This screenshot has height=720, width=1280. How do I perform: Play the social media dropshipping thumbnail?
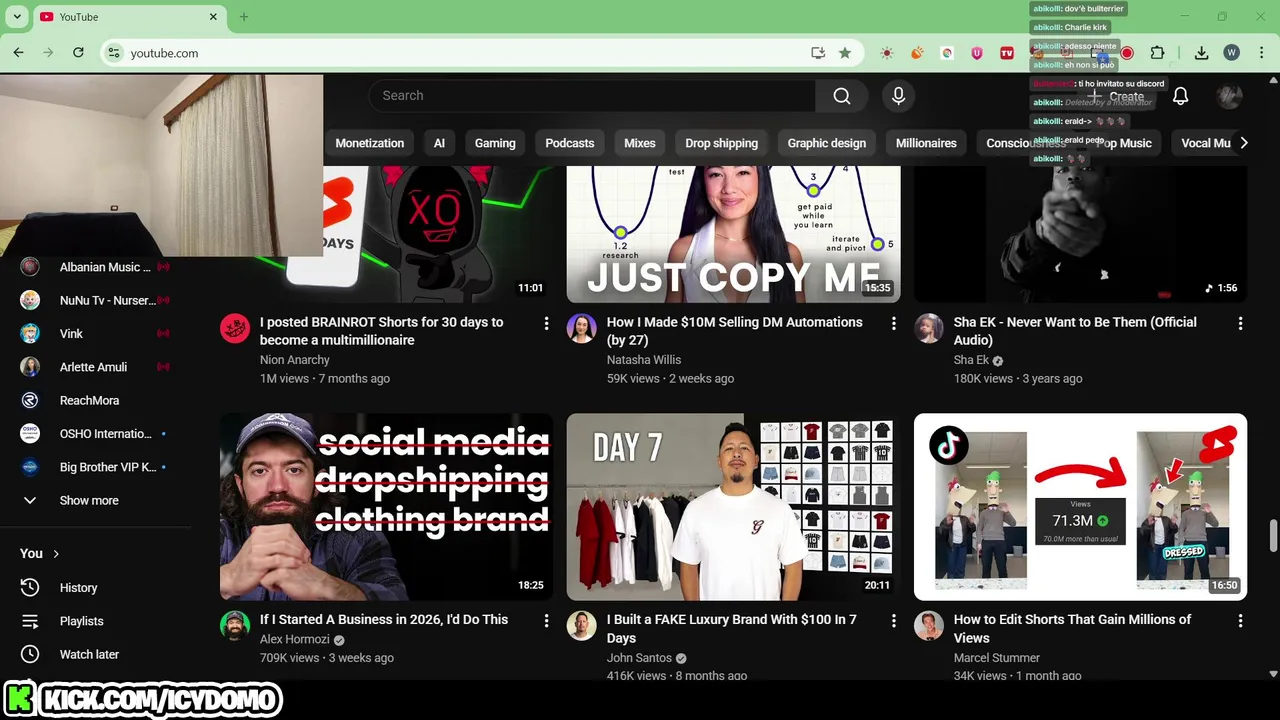[x=386, y=507]
